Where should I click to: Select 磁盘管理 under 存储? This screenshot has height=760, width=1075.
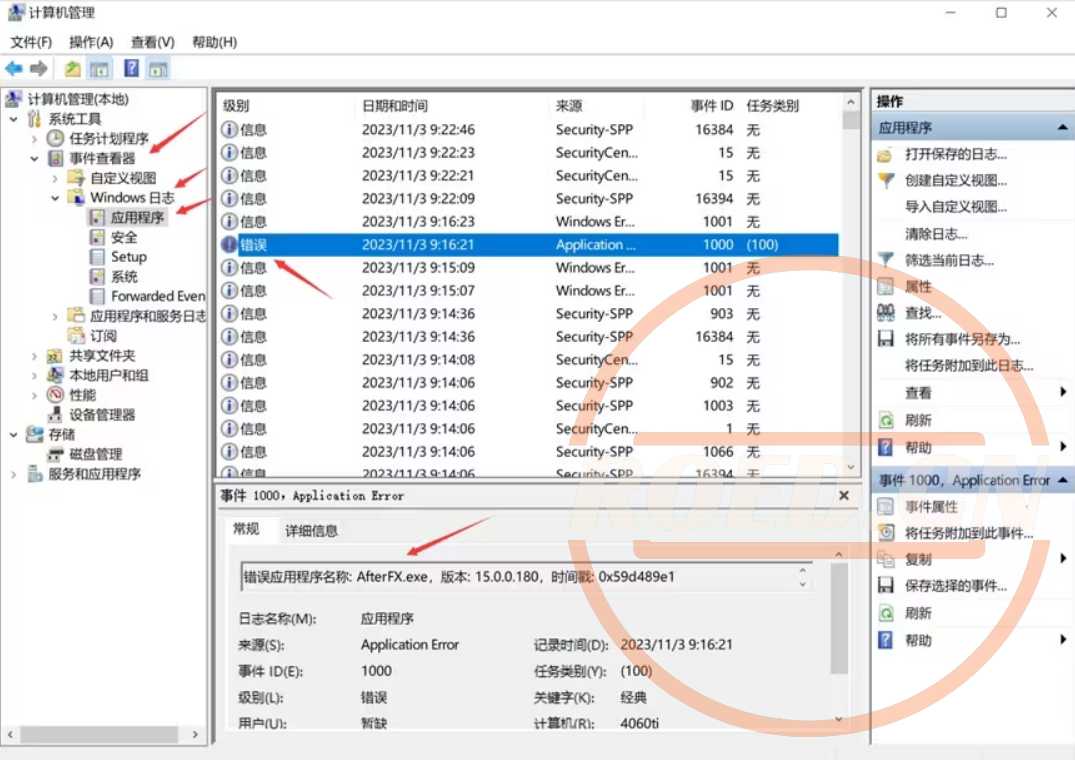point(95,454)
